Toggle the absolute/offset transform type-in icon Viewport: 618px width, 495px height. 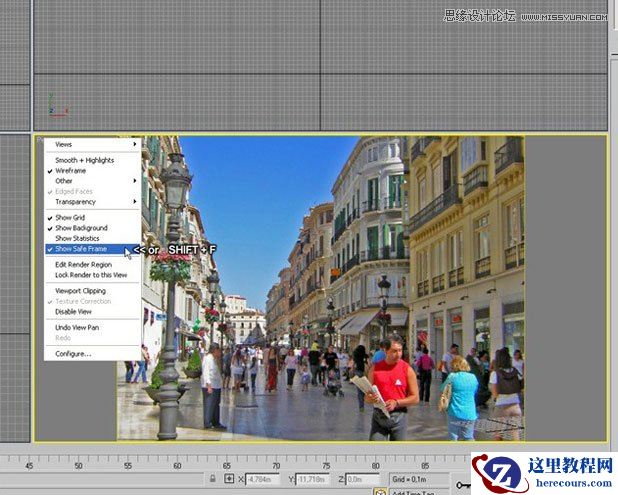click(x=229, y=479)
